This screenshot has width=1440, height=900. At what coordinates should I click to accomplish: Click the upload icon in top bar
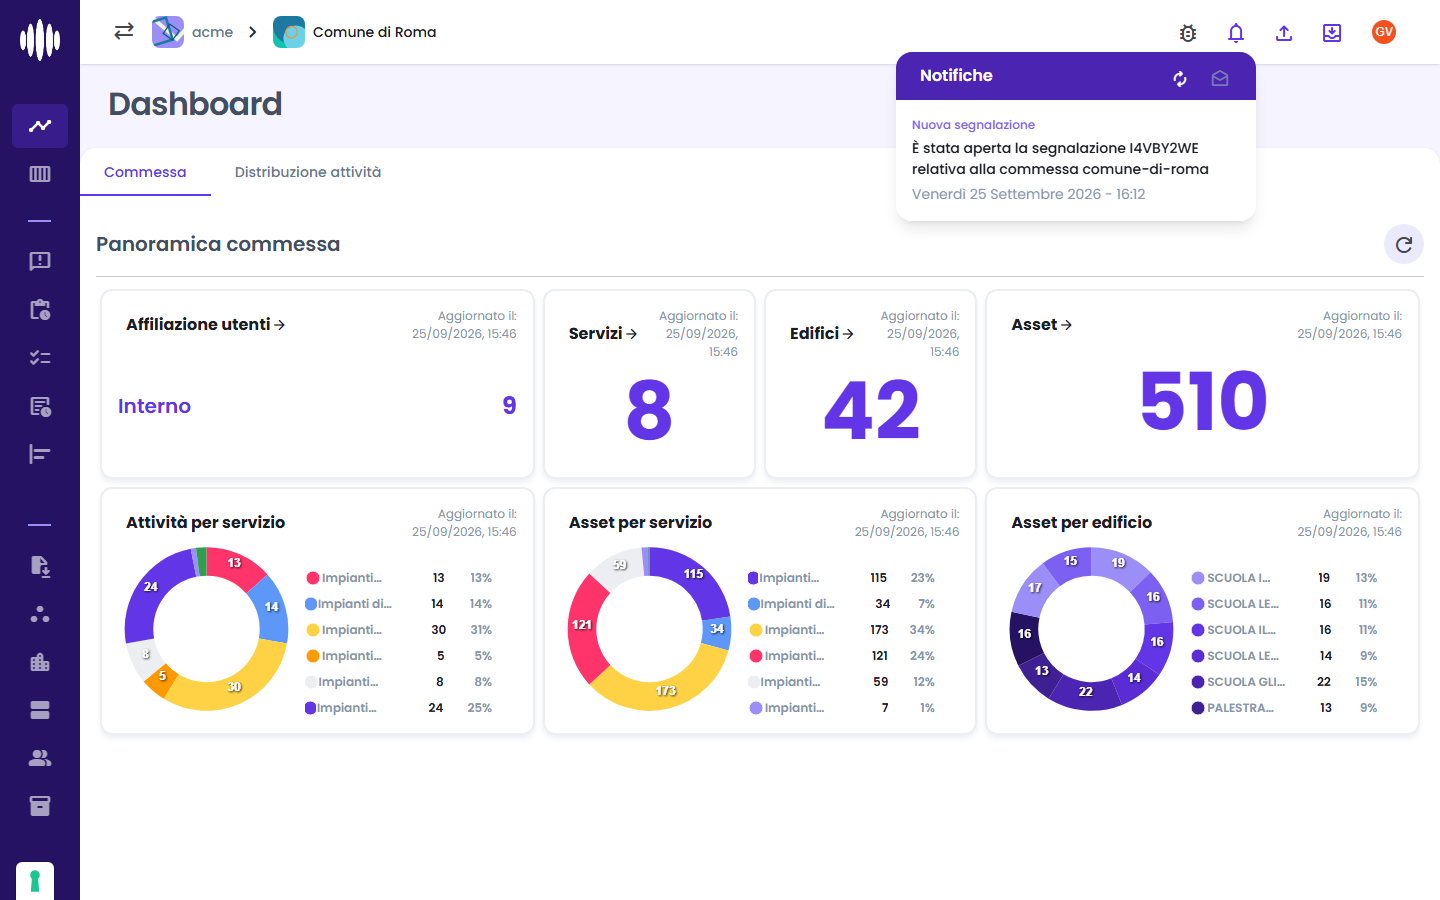tap(1284, 33)
